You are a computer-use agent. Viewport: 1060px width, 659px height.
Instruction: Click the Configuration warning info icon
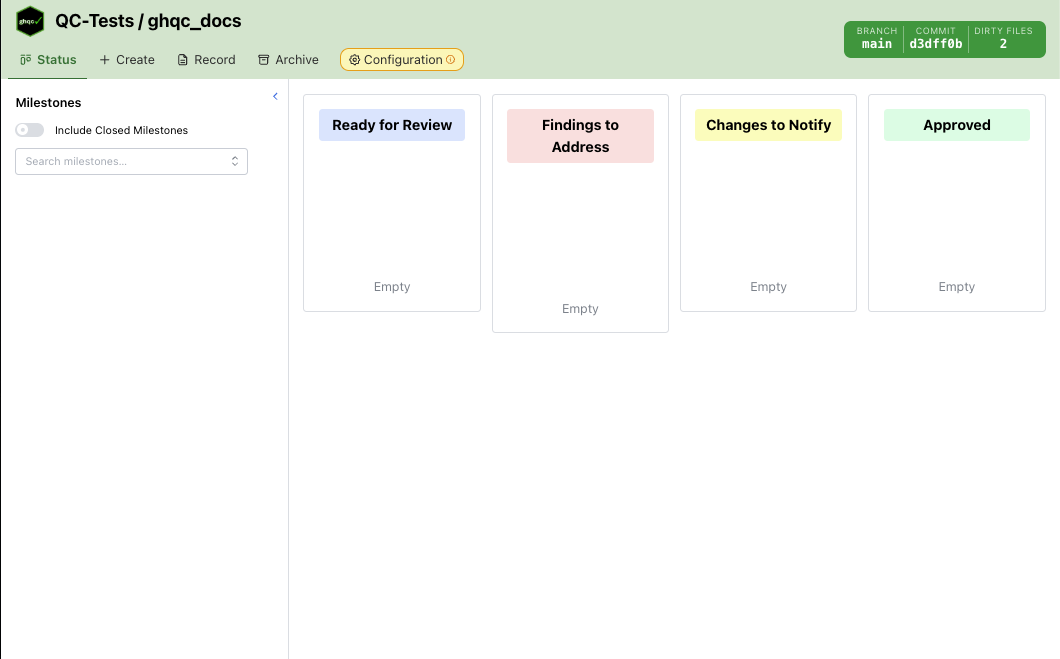[x=450, y=60]
